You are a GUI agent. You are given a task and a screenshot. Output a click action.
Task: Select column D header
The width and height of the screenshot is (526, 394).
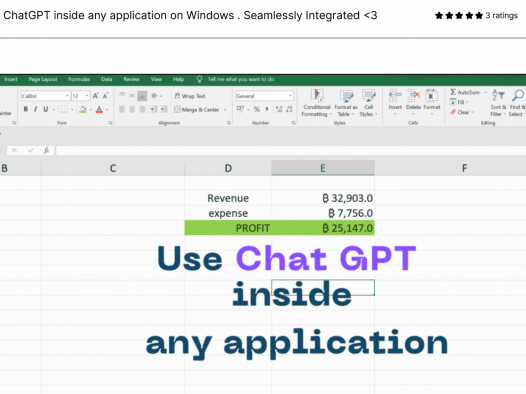click(228, 168)
